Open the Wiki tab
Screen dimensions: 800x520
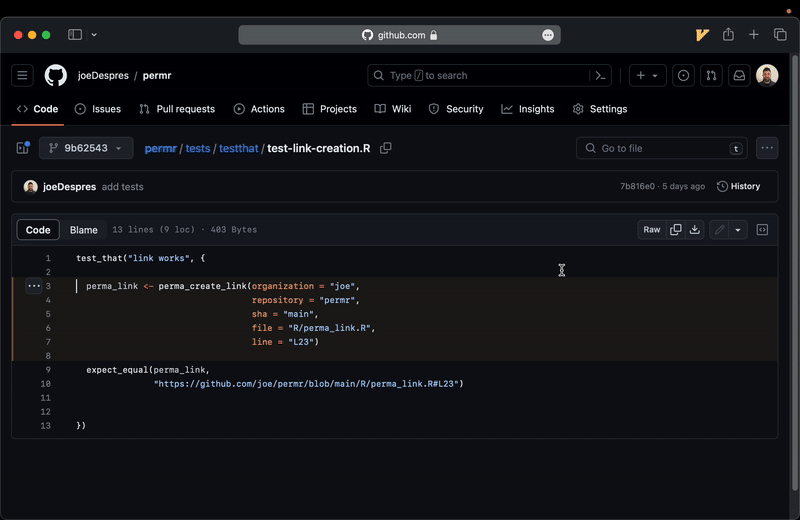pos(393,109)
